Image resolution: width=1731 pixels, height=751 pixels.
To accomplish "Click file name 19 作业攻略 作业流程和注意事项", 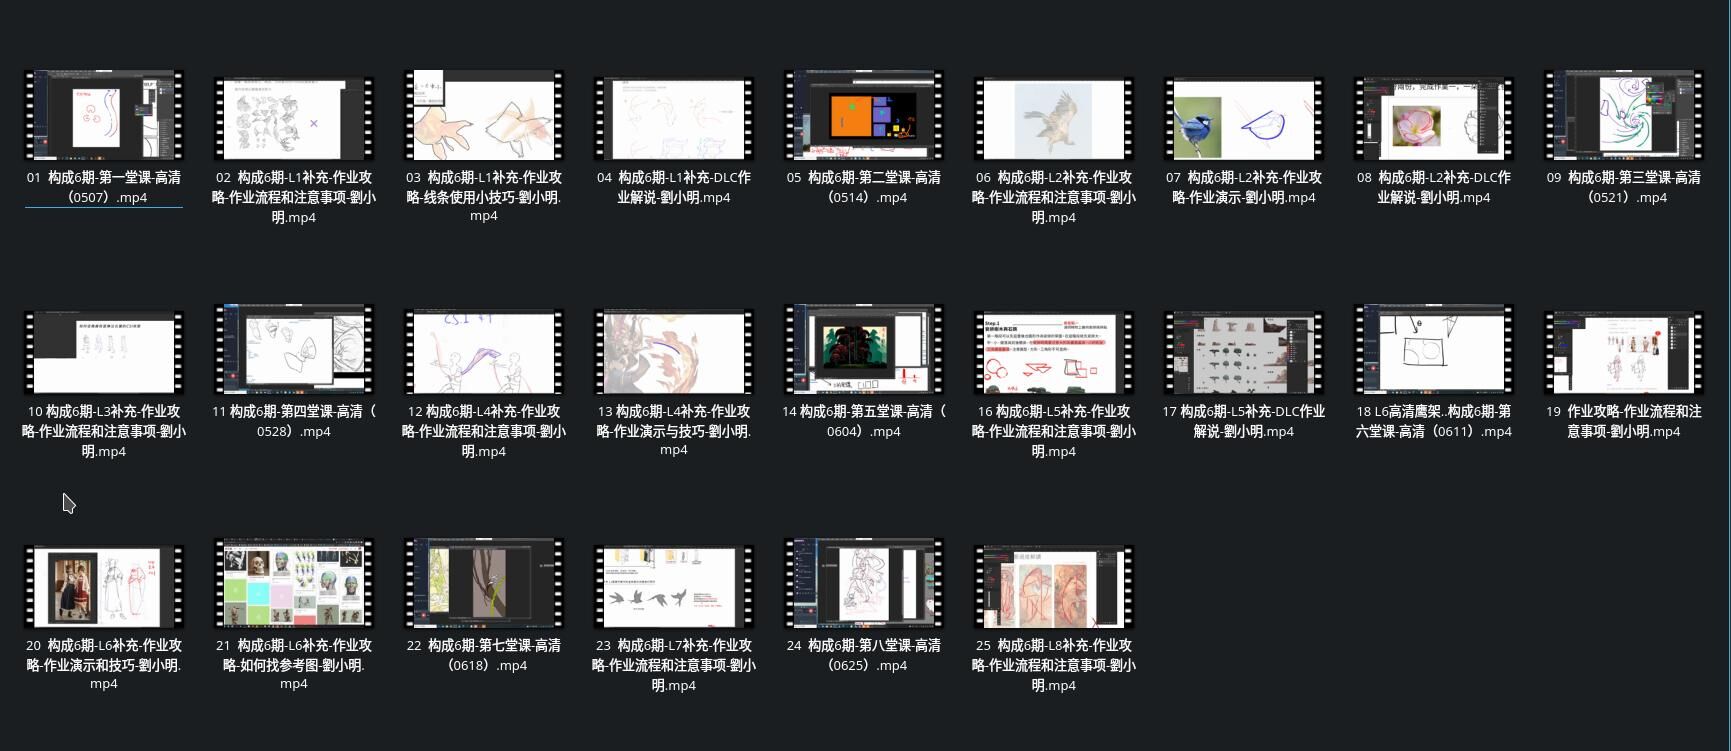I will 1624,421.
